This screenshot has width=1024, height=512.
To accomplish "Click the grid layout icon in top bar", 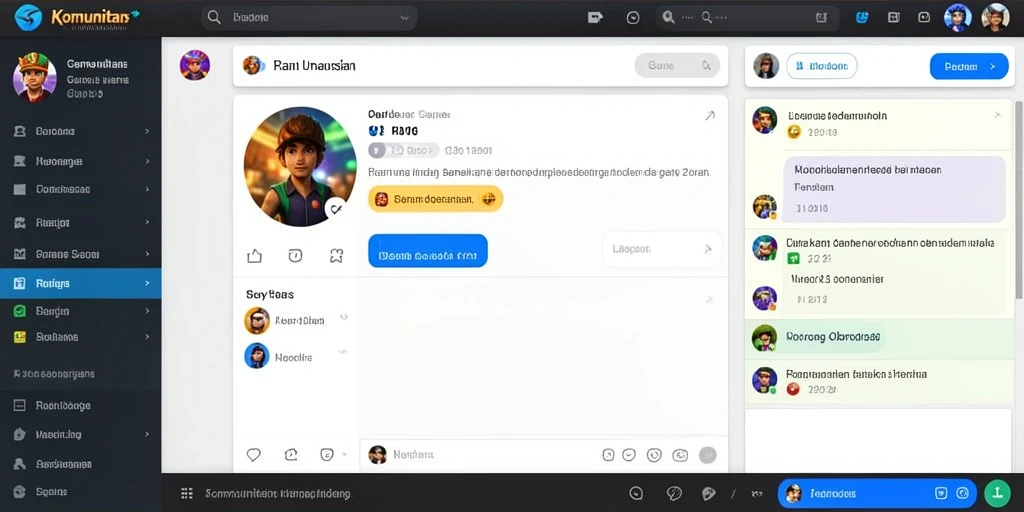I will [894, 18].
